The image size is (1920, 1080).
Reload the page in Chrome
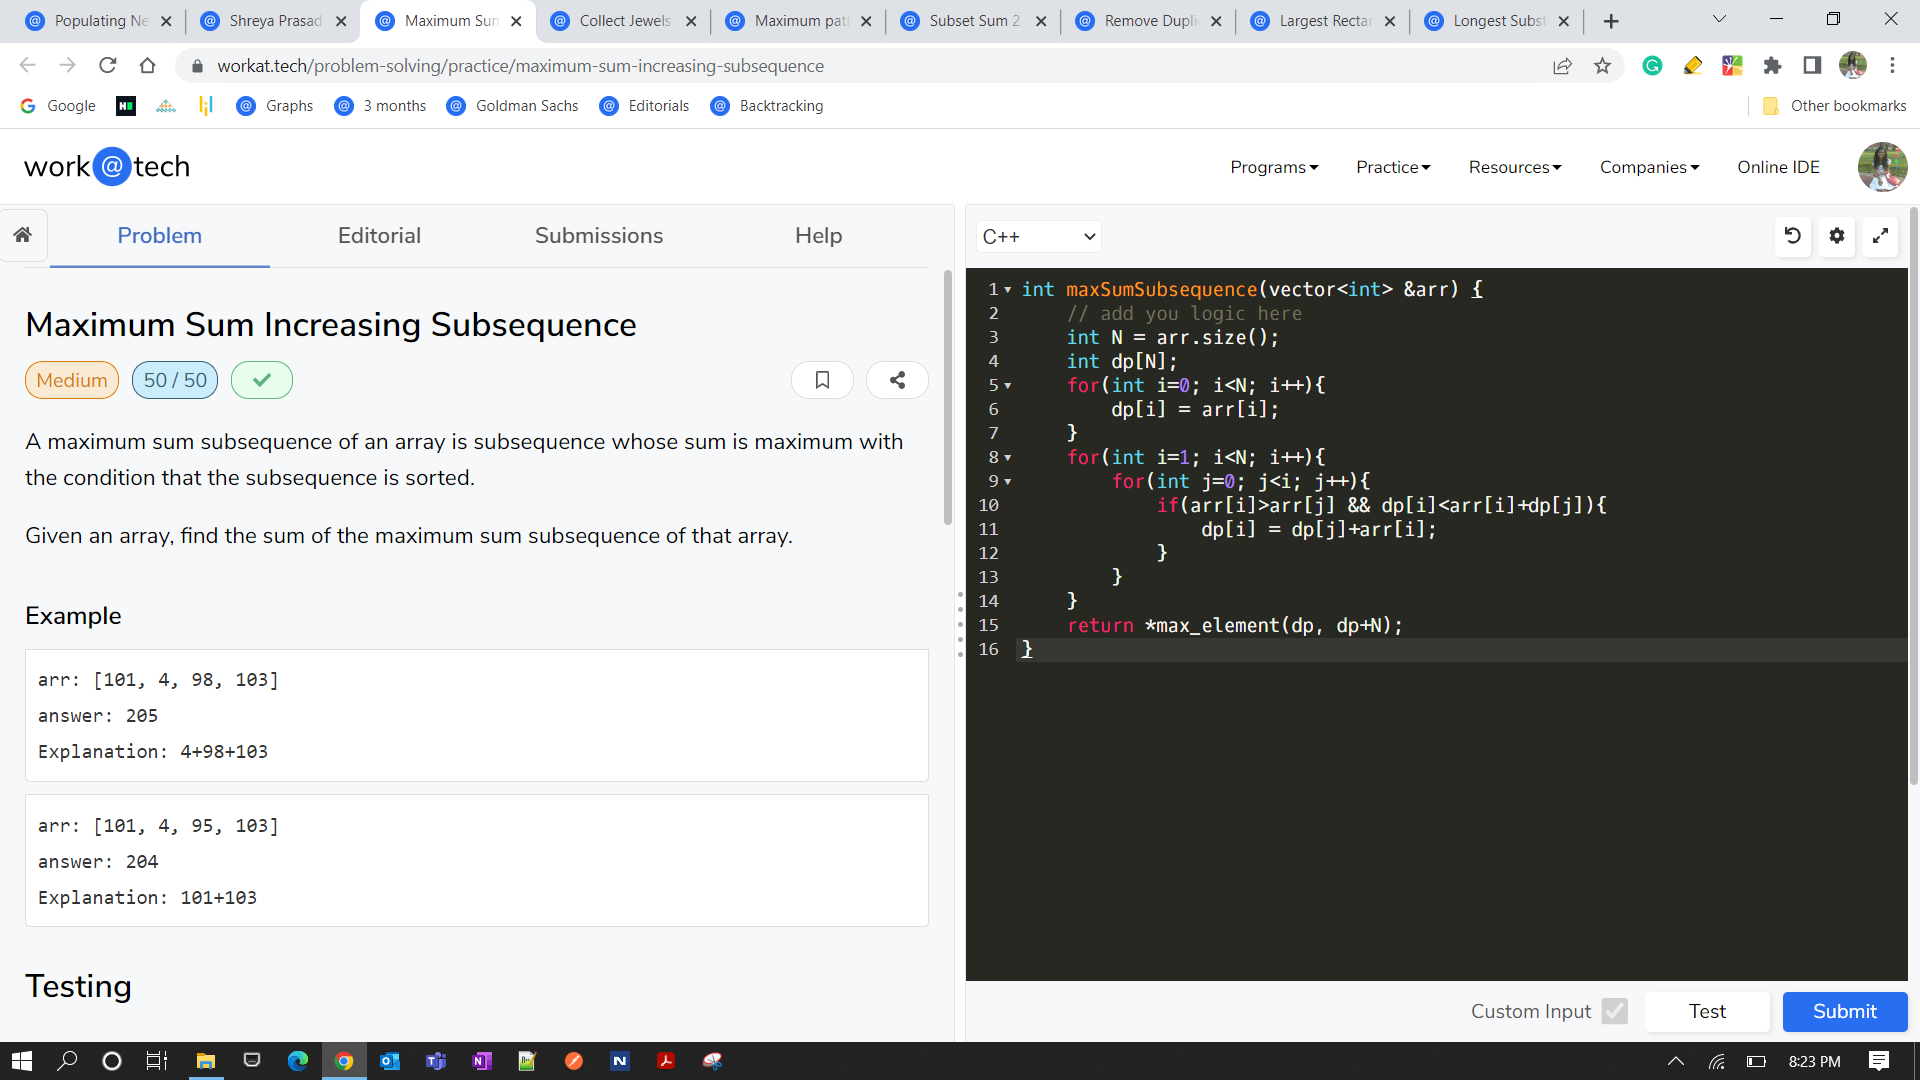click(108, 66)
